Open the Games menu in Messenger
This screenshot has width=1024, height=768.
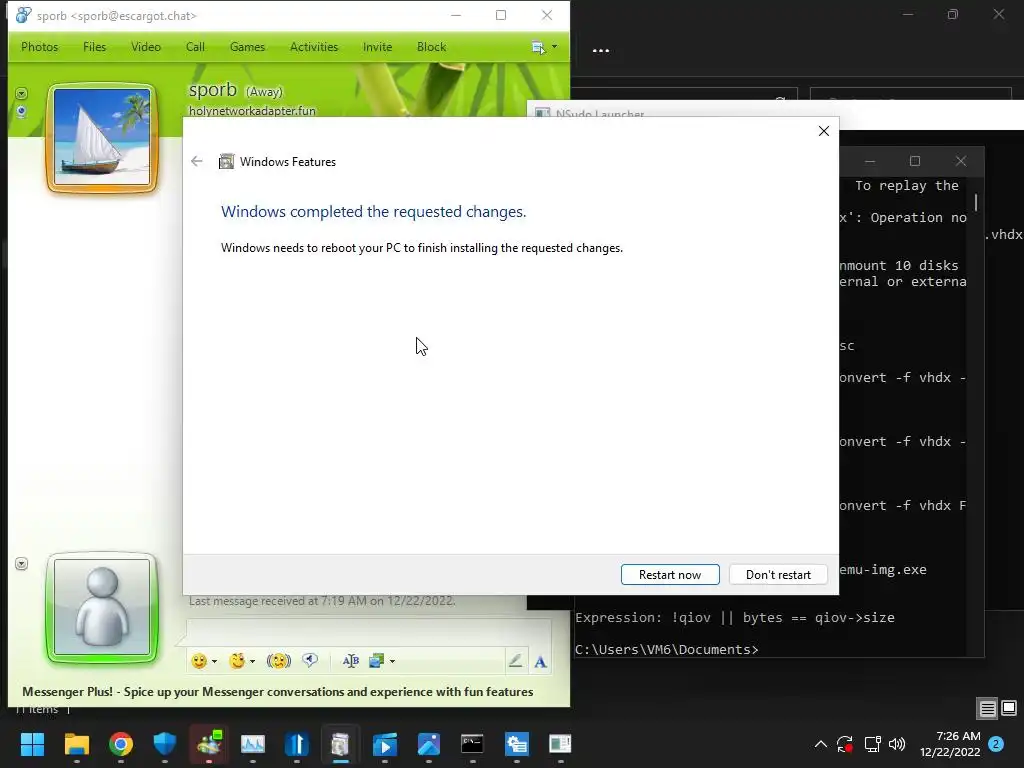(x=247, y=47)
